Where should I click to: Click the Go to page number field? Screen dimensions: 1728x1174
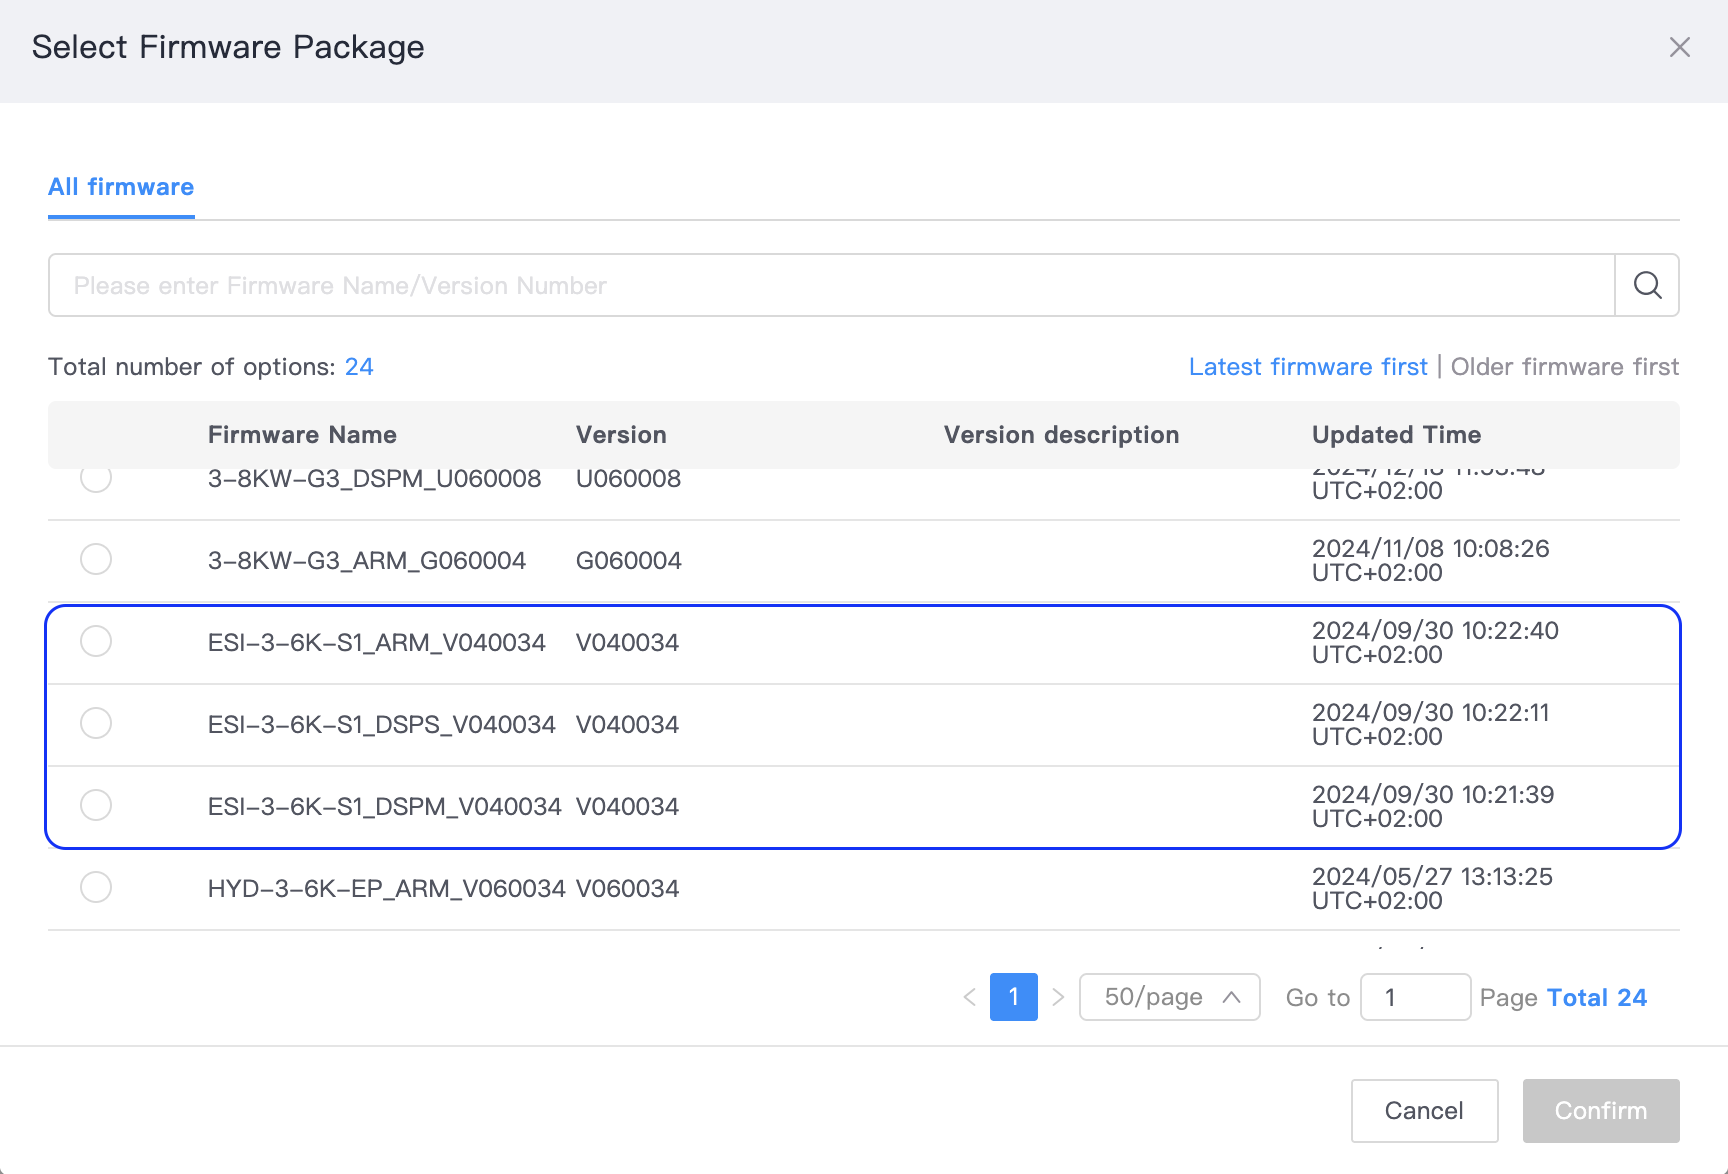[x=1415, y=997]
